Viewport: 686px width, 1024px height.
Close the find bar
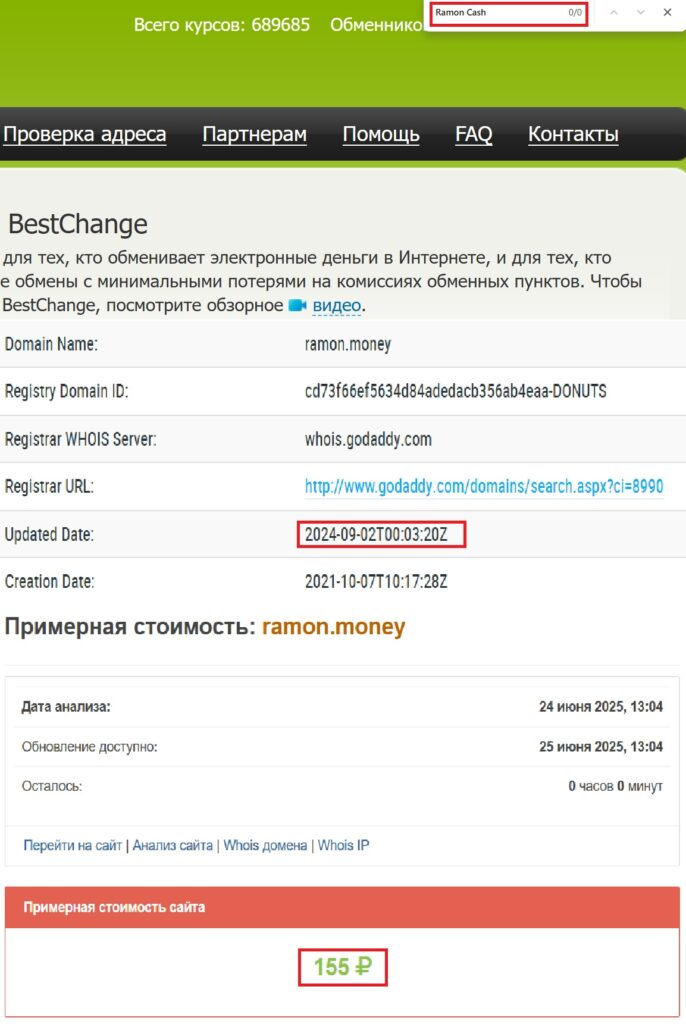667,12
